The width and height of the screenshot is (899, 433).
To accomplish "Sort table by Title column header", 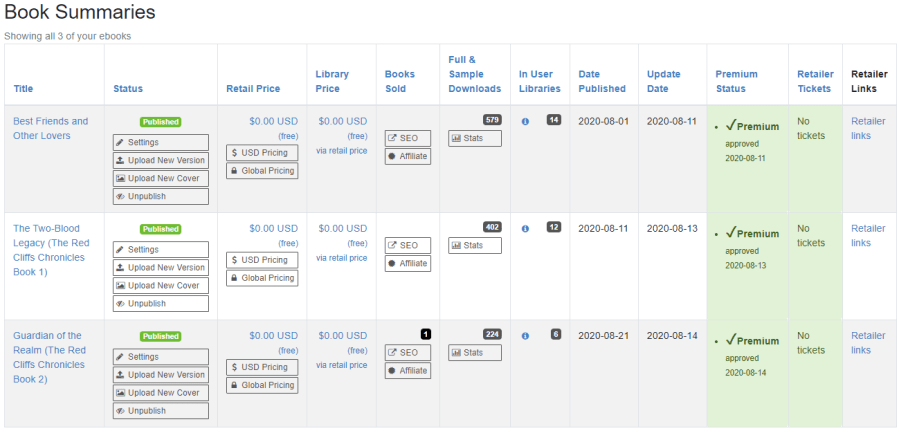I will 23,89.
